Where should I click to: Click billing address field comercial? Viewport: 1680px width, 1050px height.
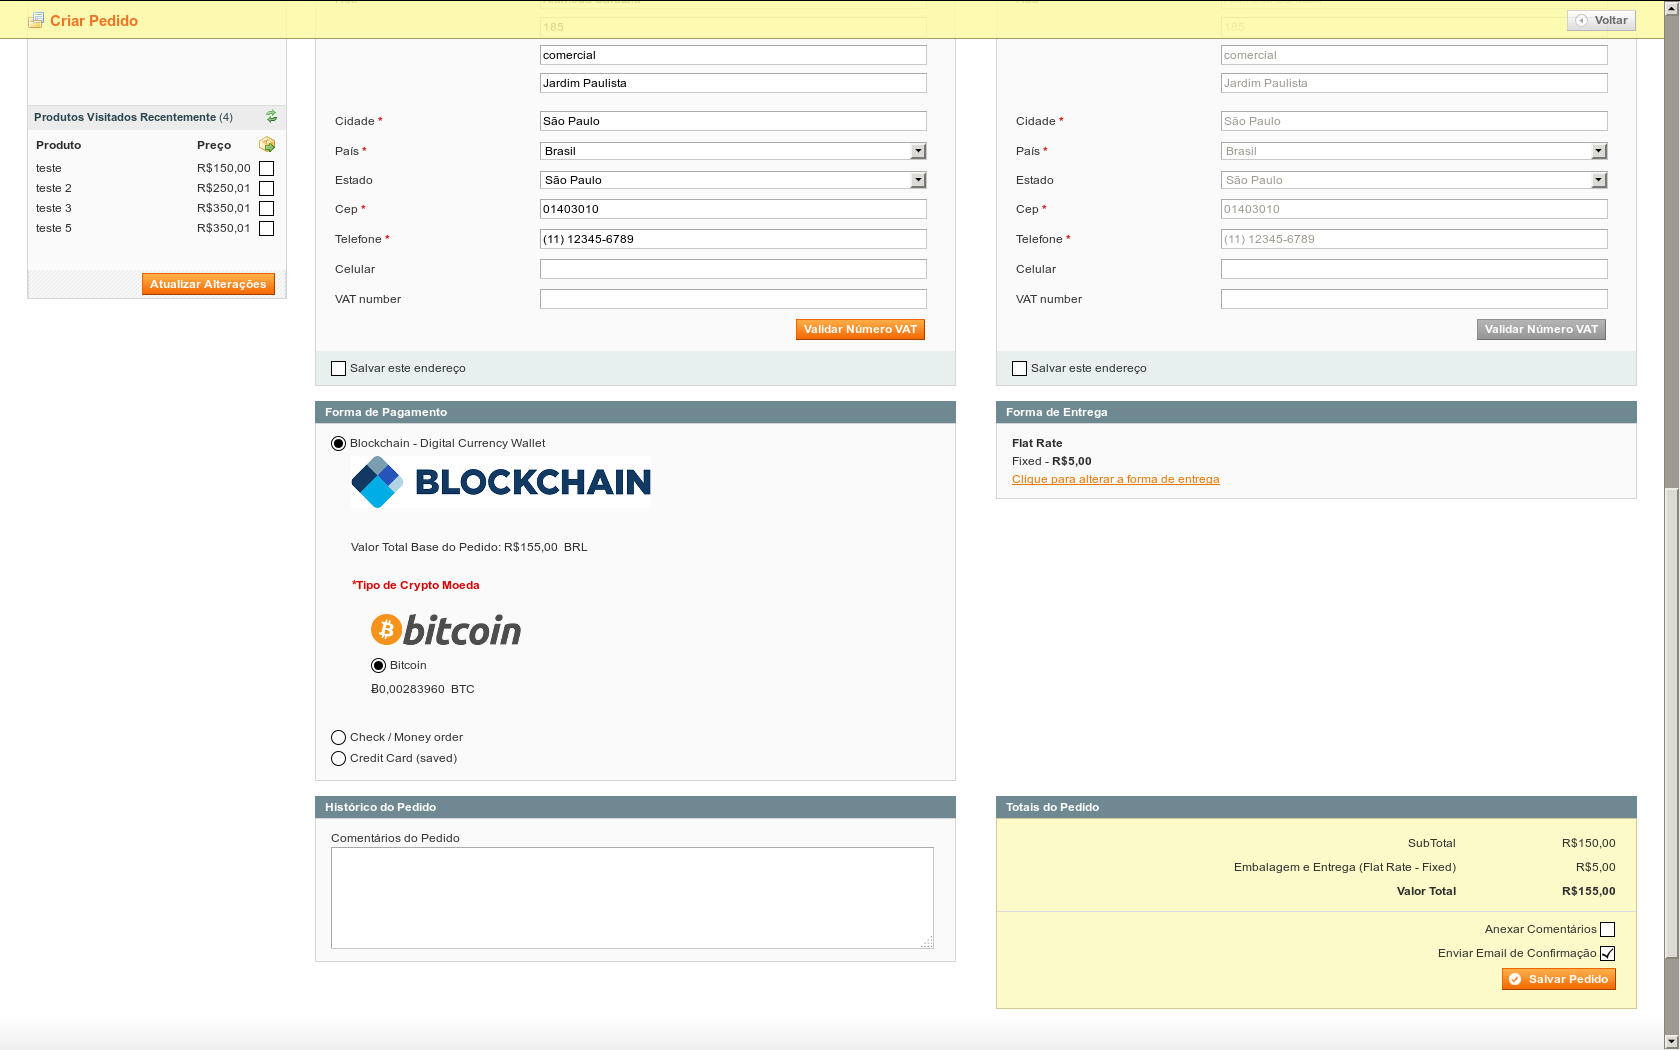pyautogui.click(x=733, y=55)
